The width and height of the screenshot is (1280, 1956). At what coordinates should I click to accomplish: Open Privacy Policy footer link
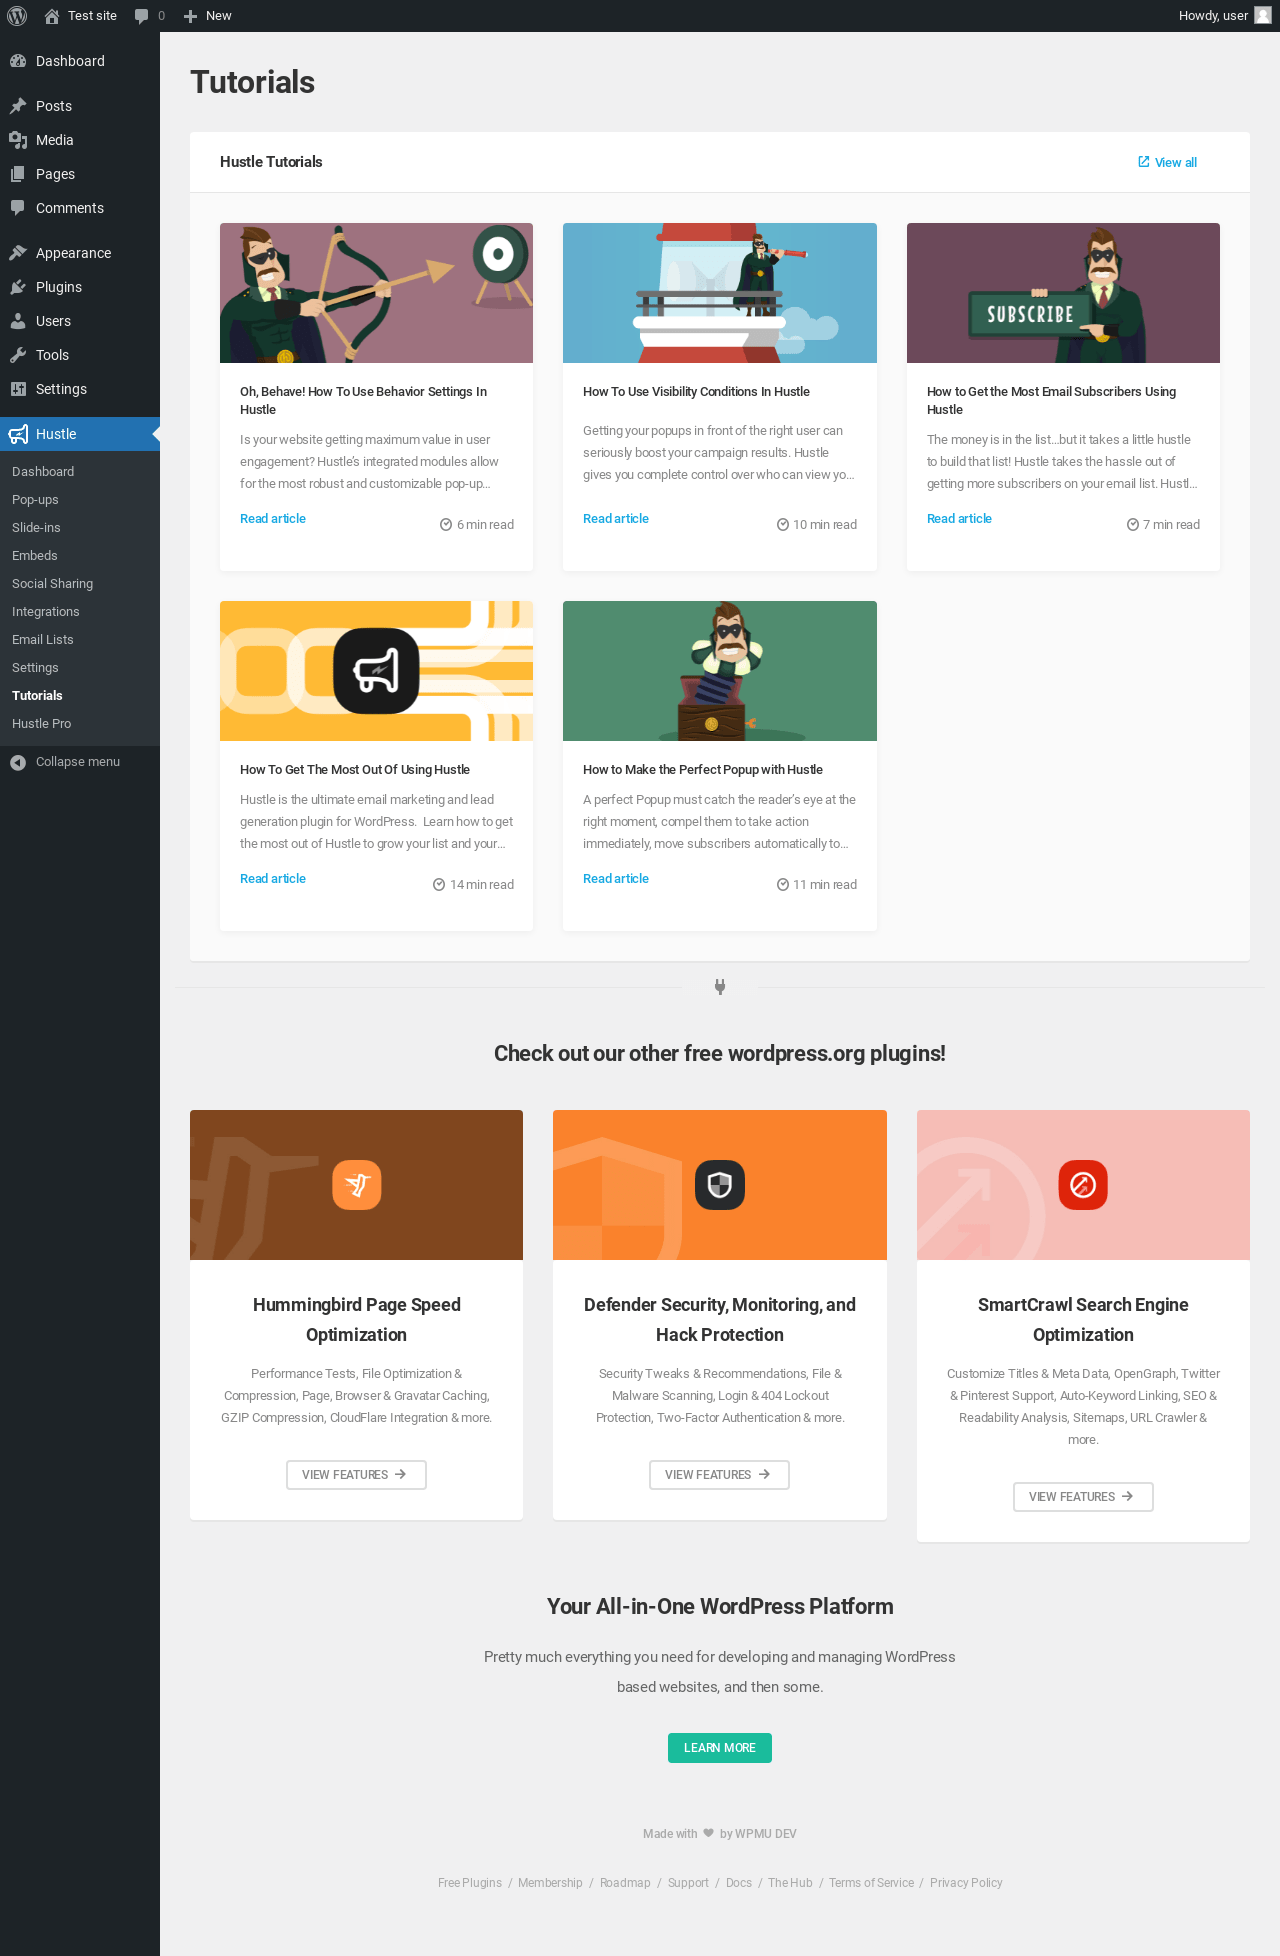click(966, 1883)
